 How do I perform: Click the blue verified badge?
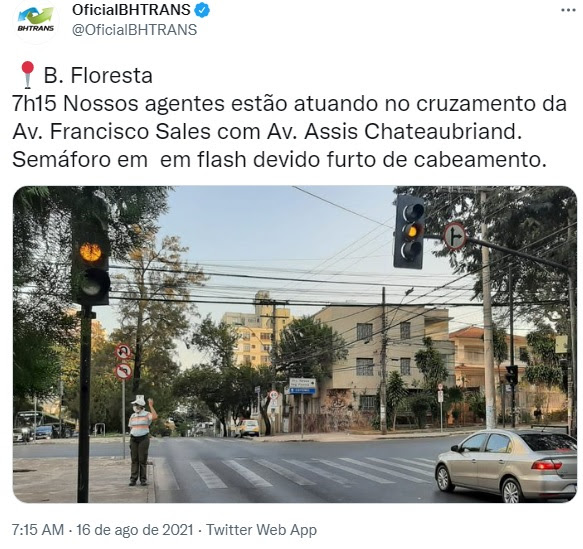[x=202, y=10]
